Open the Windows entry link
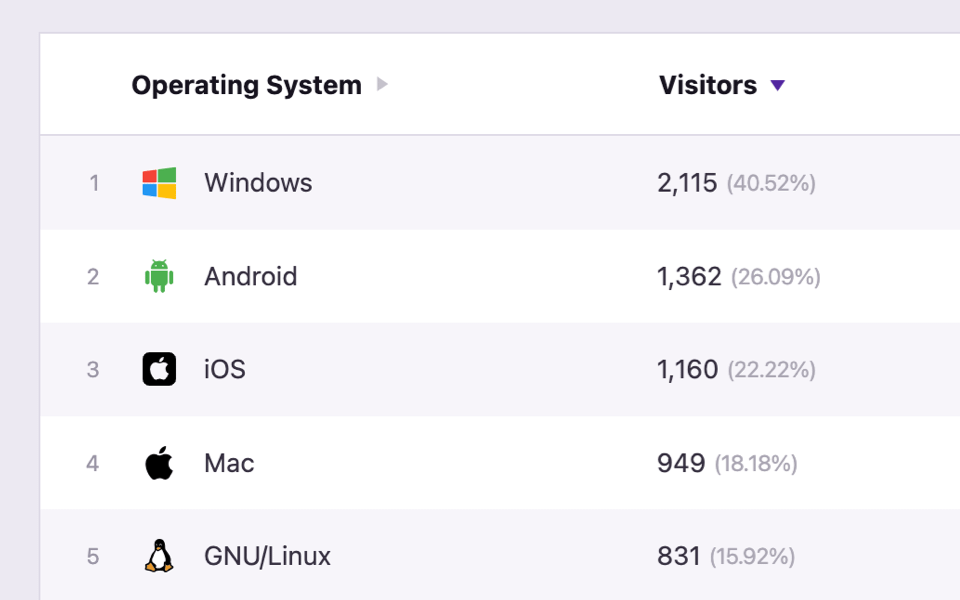This screenshot has width=960, height=600. click(x=258, y=183)
